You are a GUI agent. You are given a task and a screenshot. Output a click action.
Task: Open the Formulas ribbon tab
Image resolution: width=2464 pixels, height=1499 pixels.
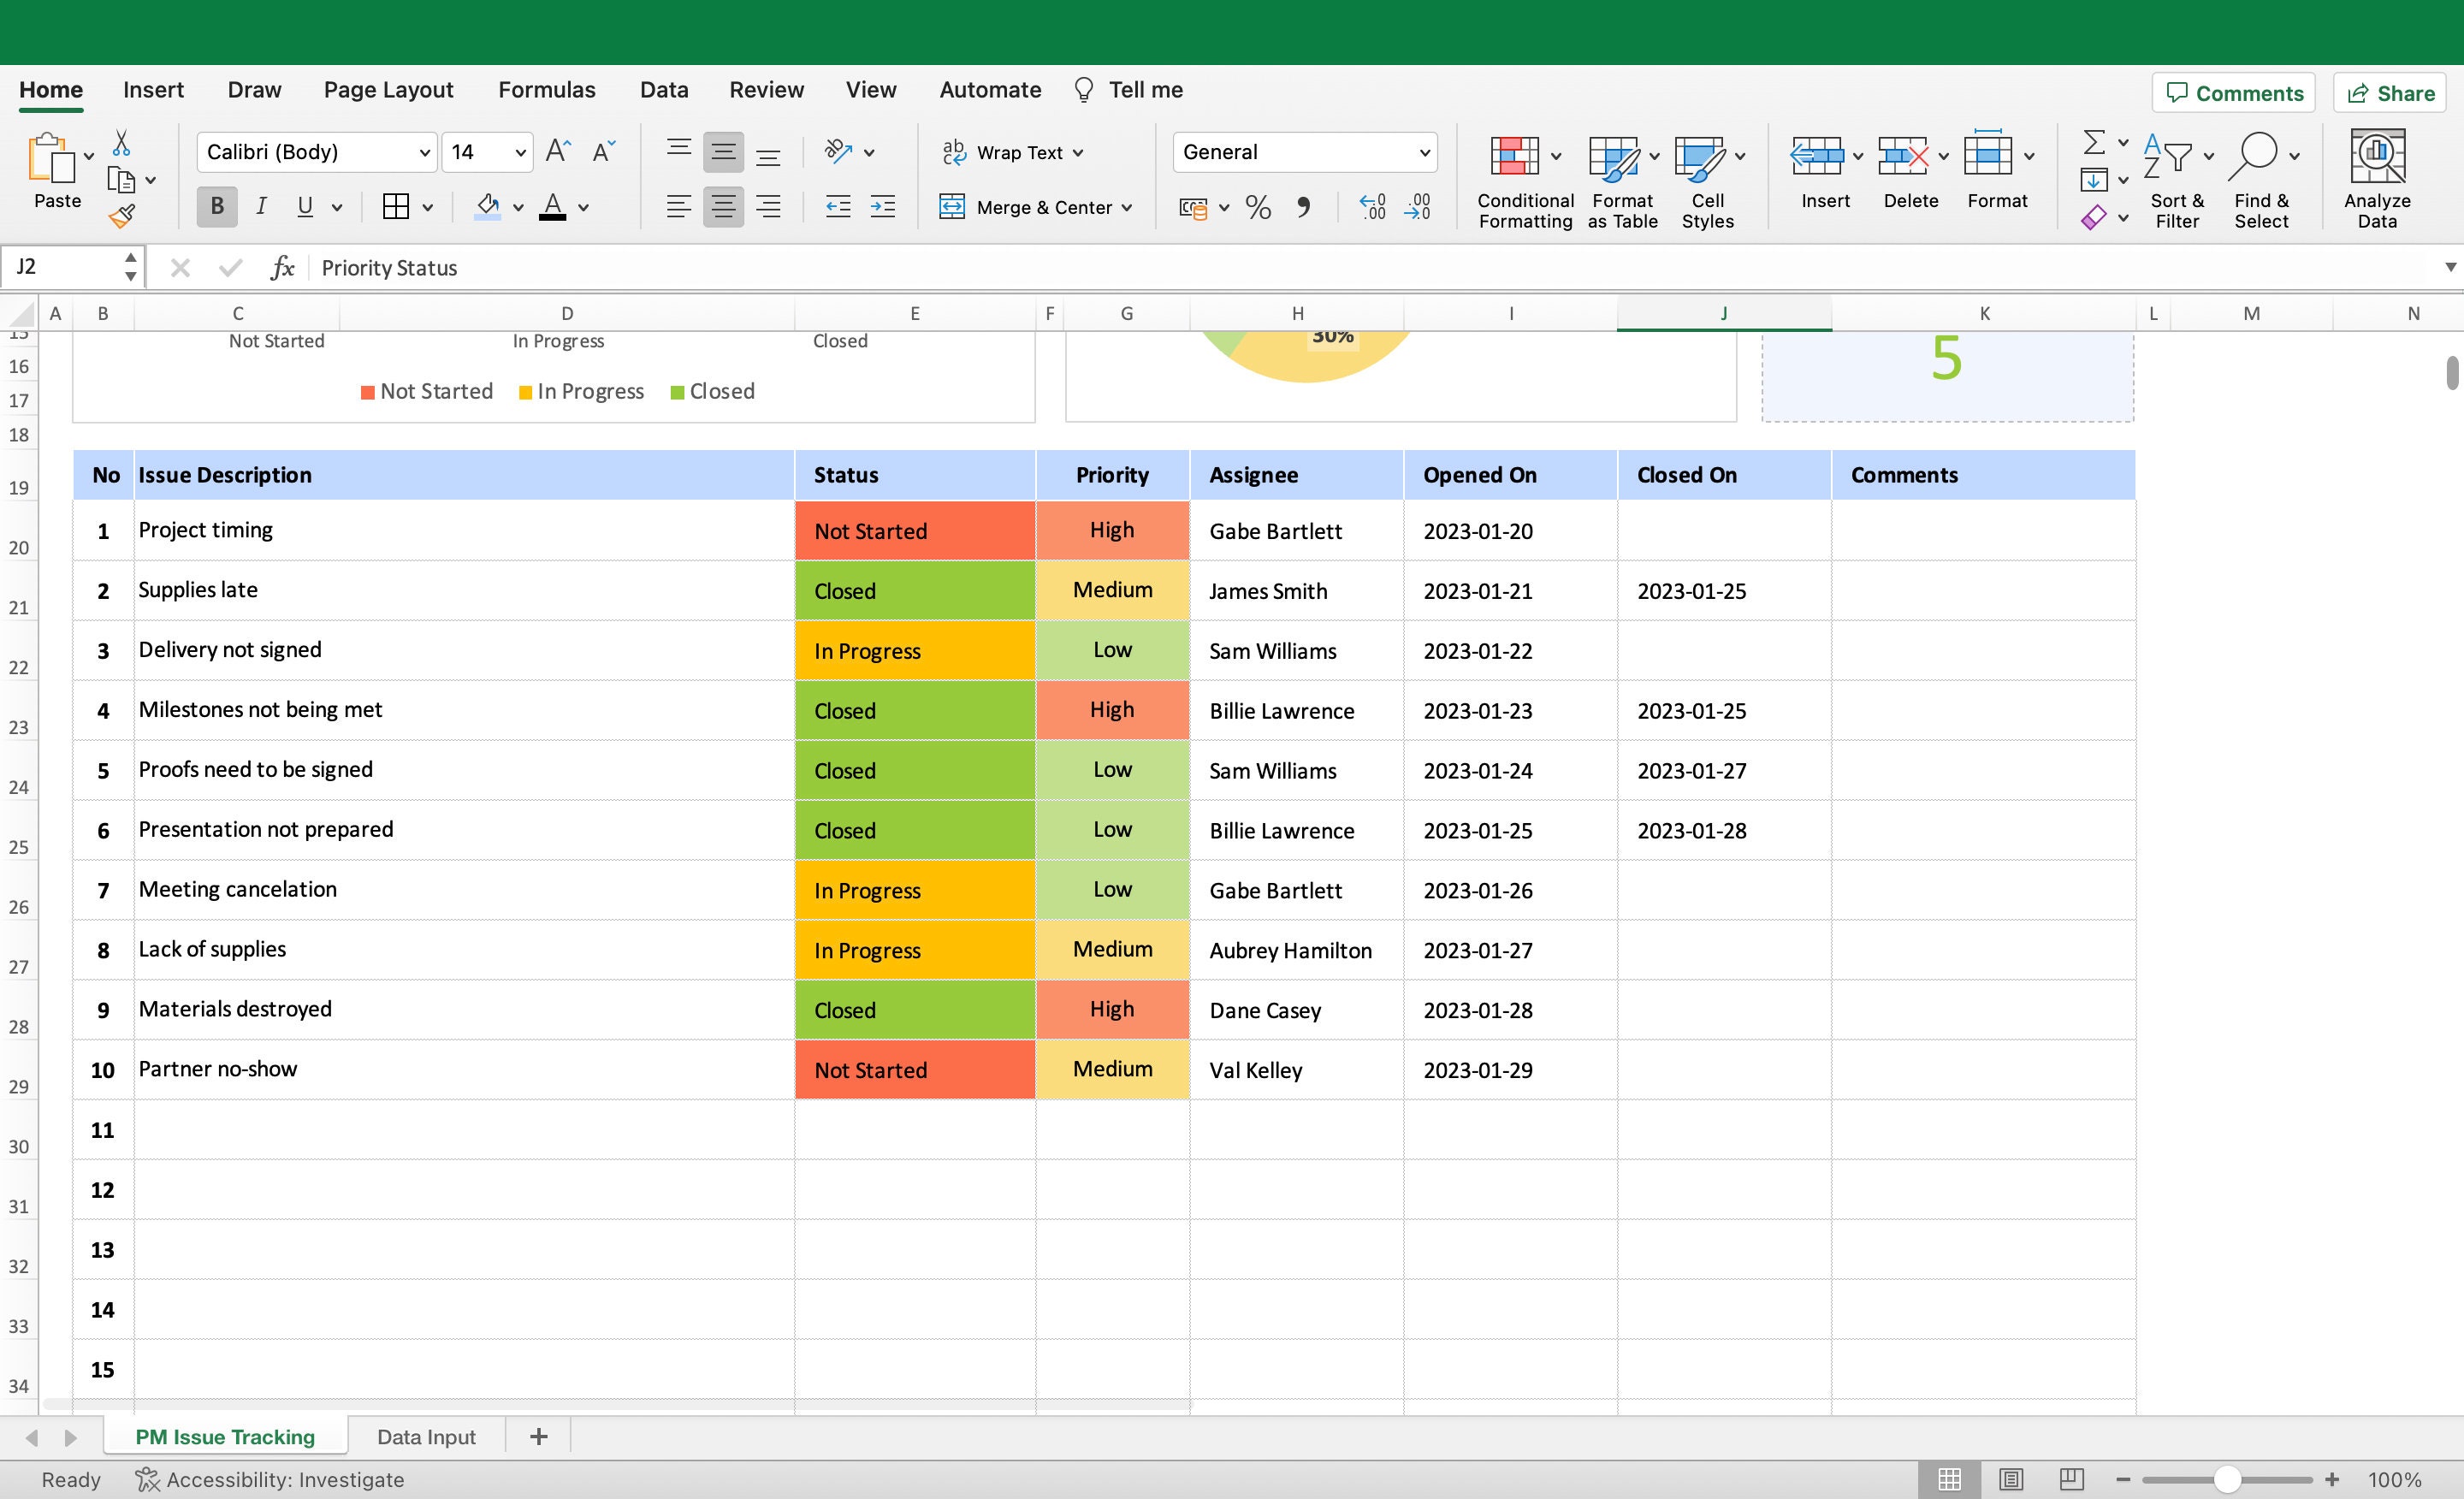[x=546, y=89]
